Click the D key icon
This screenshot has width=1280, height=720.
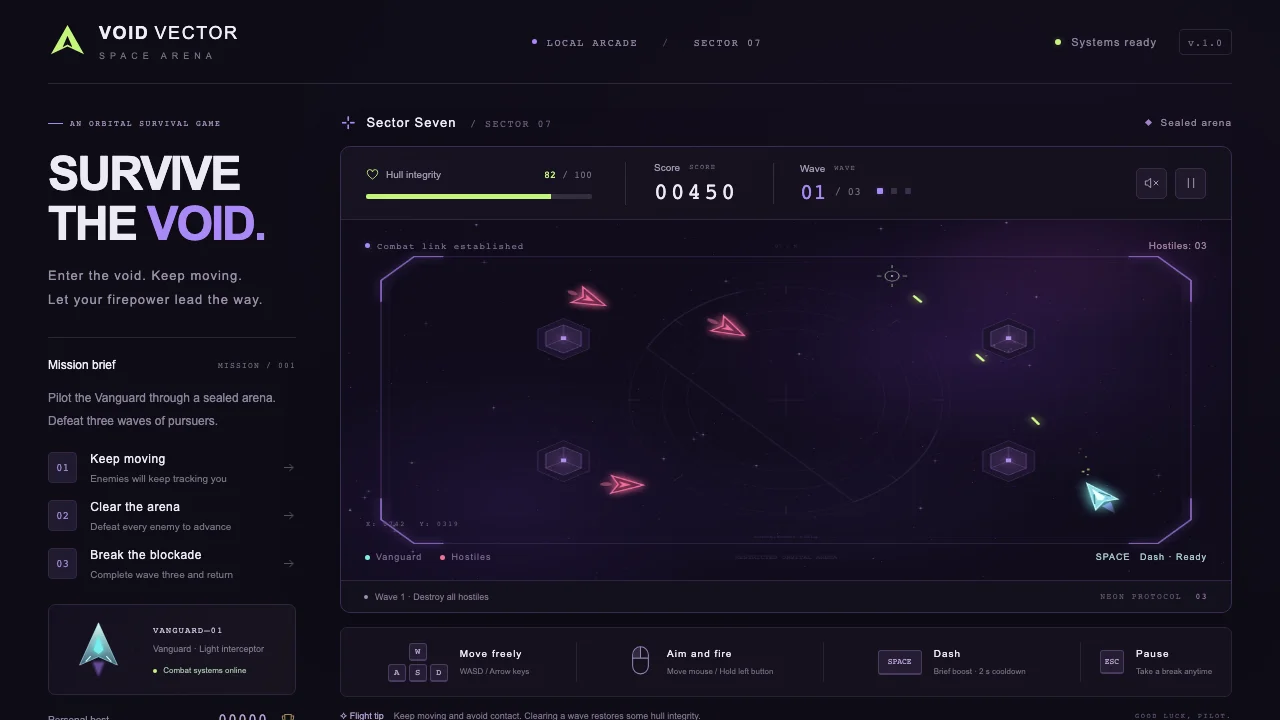pyautogui.click(x=438, y=673)
